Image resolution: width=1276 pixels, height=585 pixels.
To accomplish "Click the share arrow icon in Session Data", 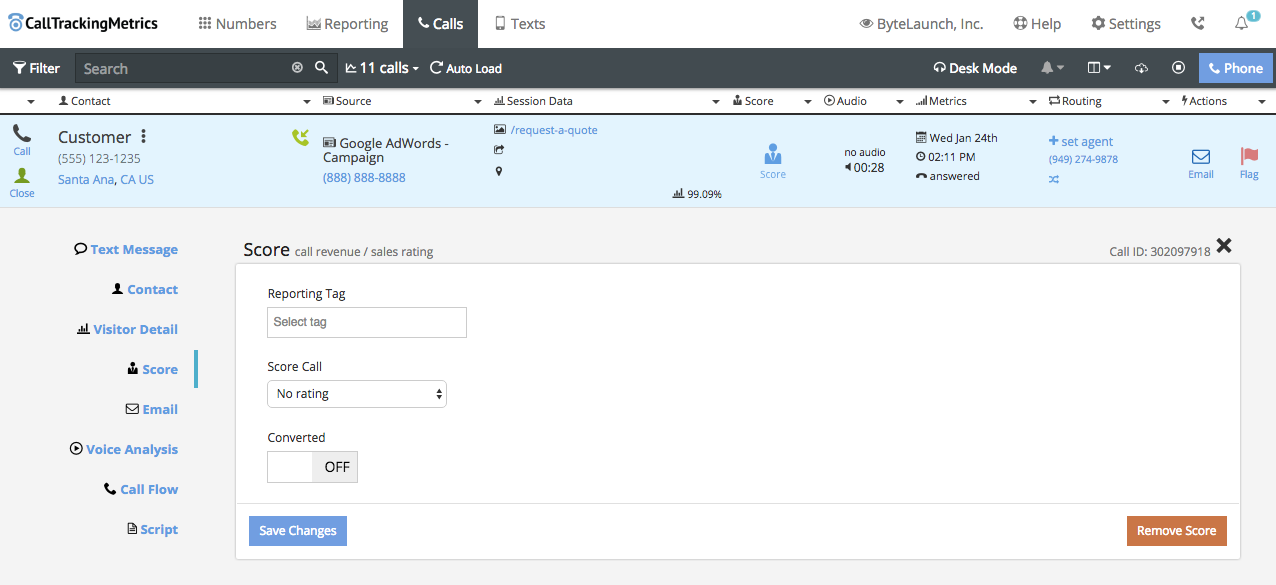I will coord(499,150).
